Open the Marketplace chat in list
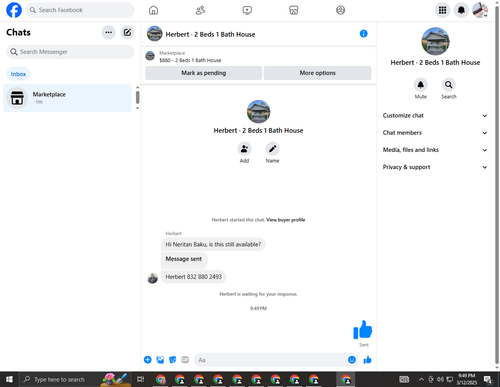 [x=67, y=98]
